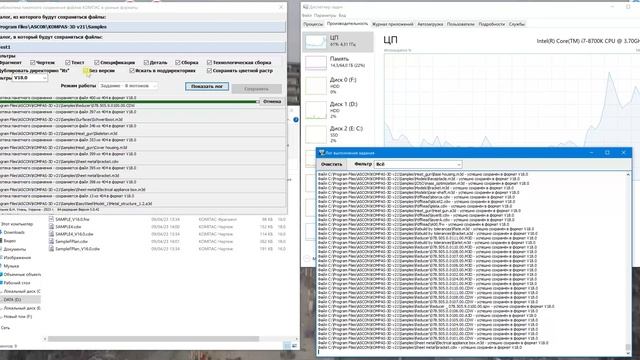Click the Task Manager title bar icon
Screen dimensions: 640x360
pos(306,7)
